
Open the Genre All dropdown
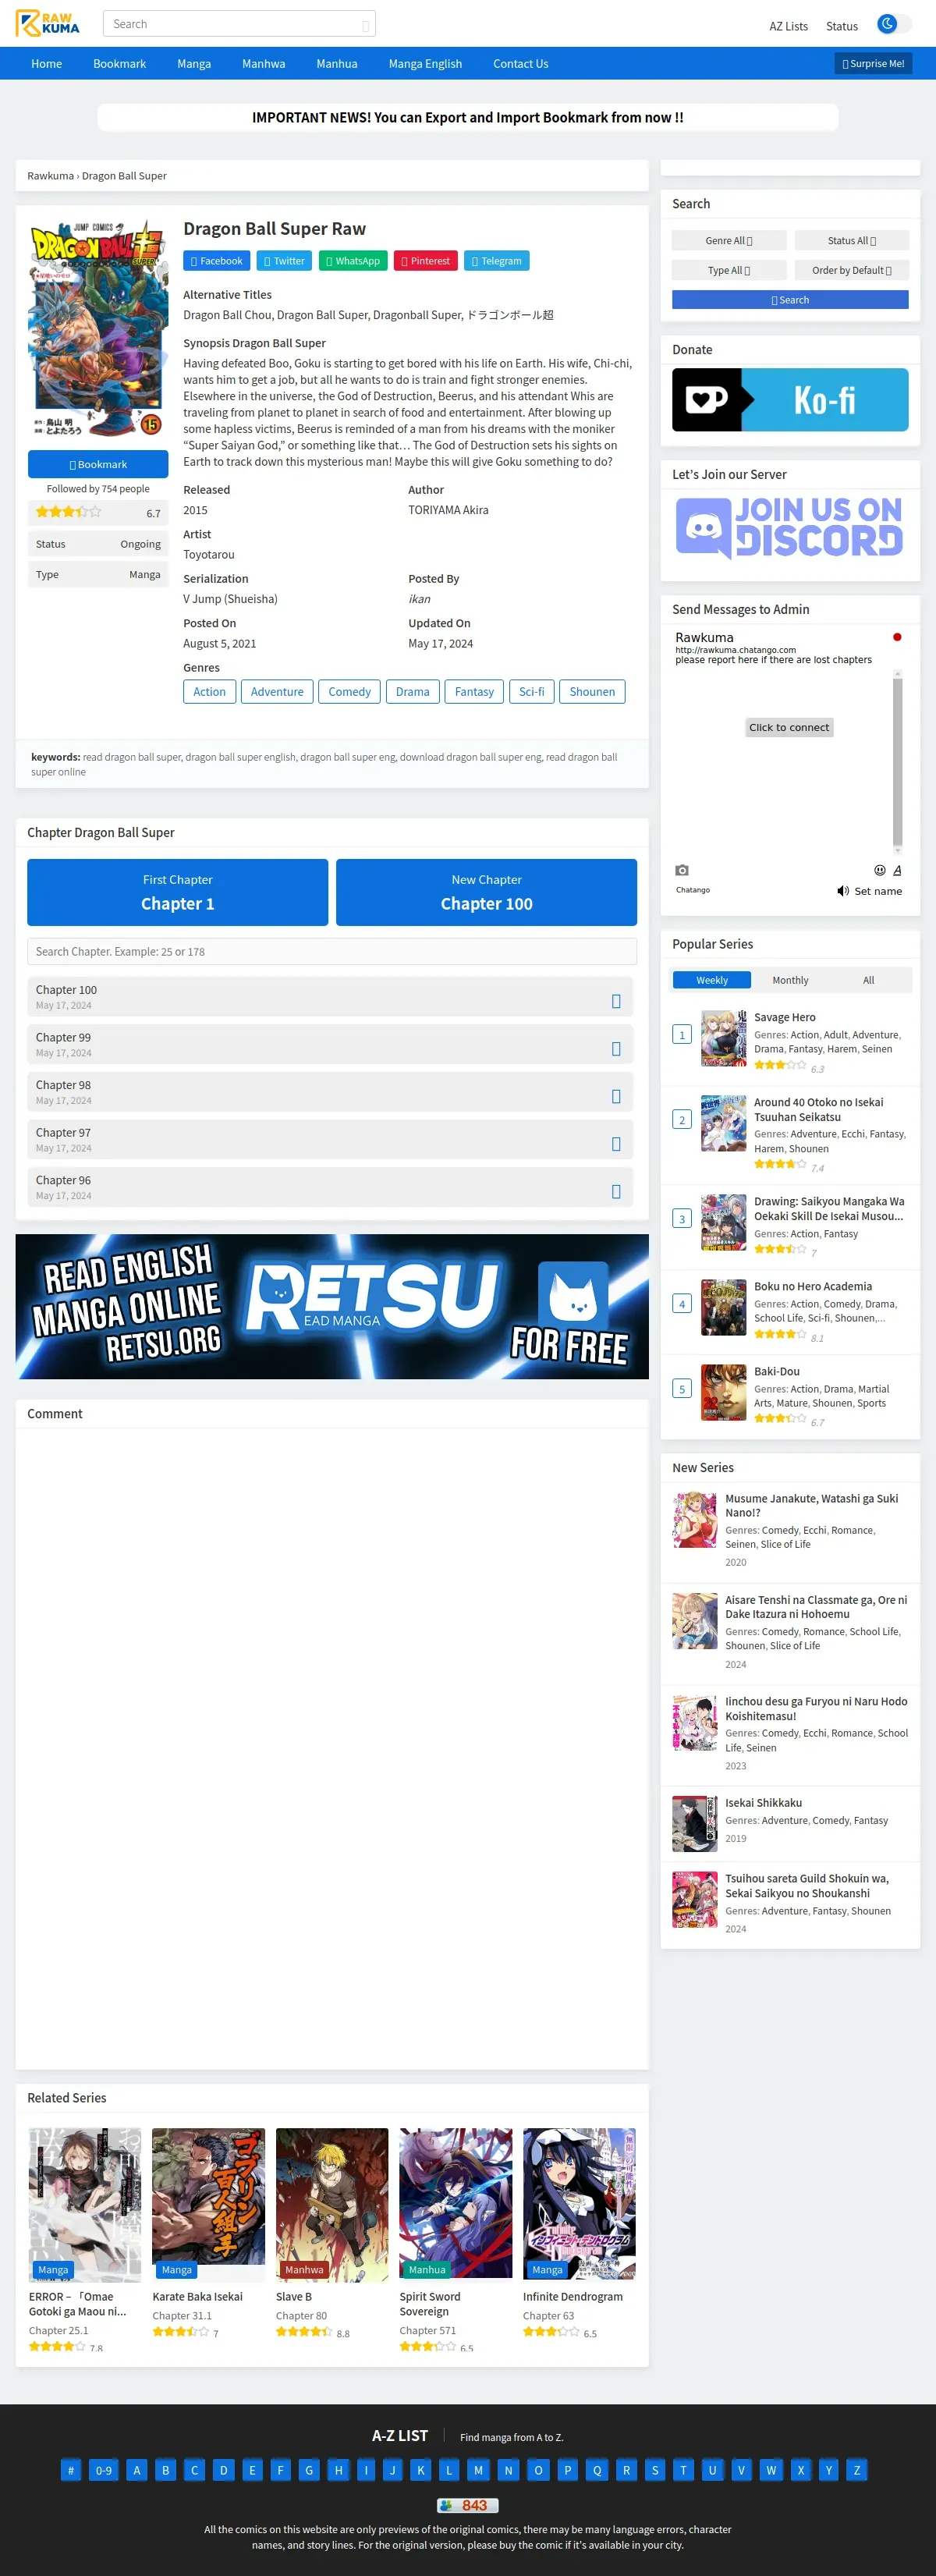729,241
